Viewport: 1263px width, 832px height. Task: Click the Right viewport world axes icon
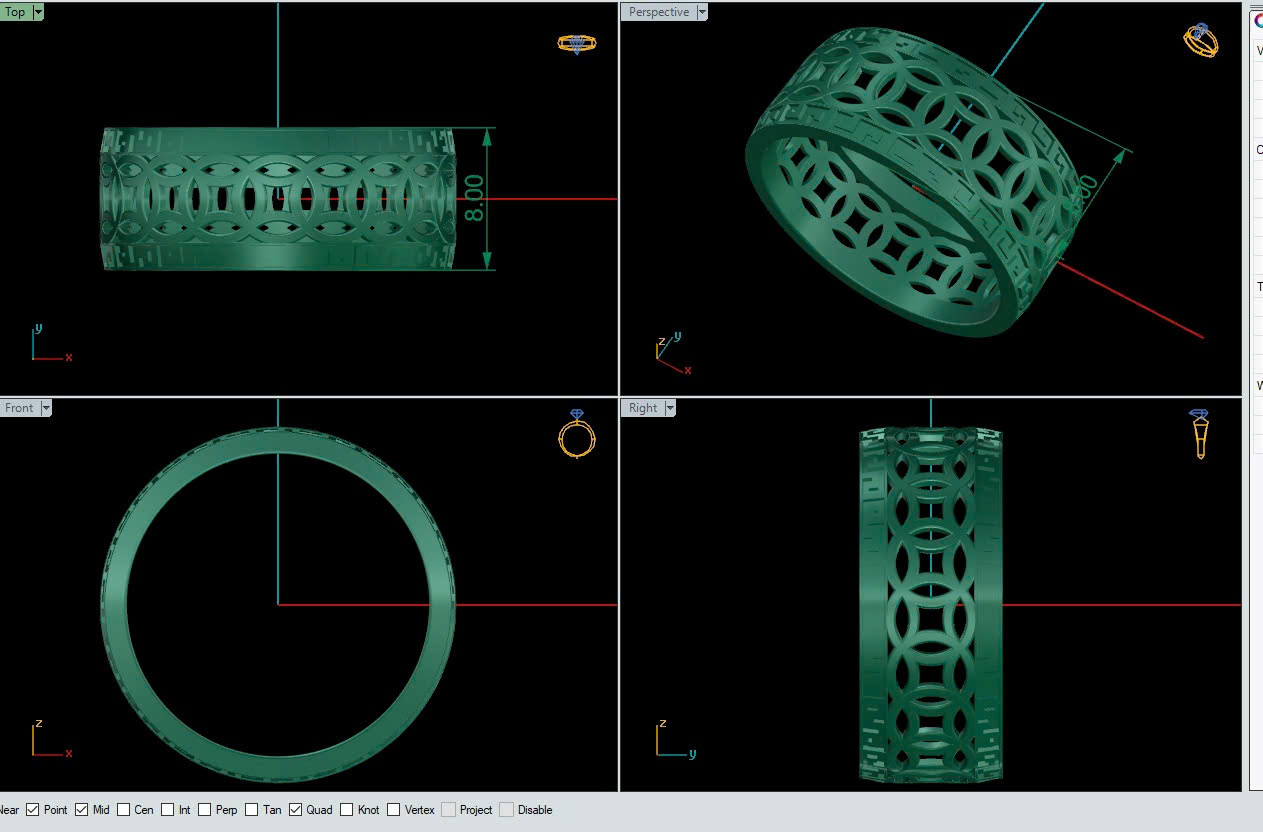click(x=672, y=739)
